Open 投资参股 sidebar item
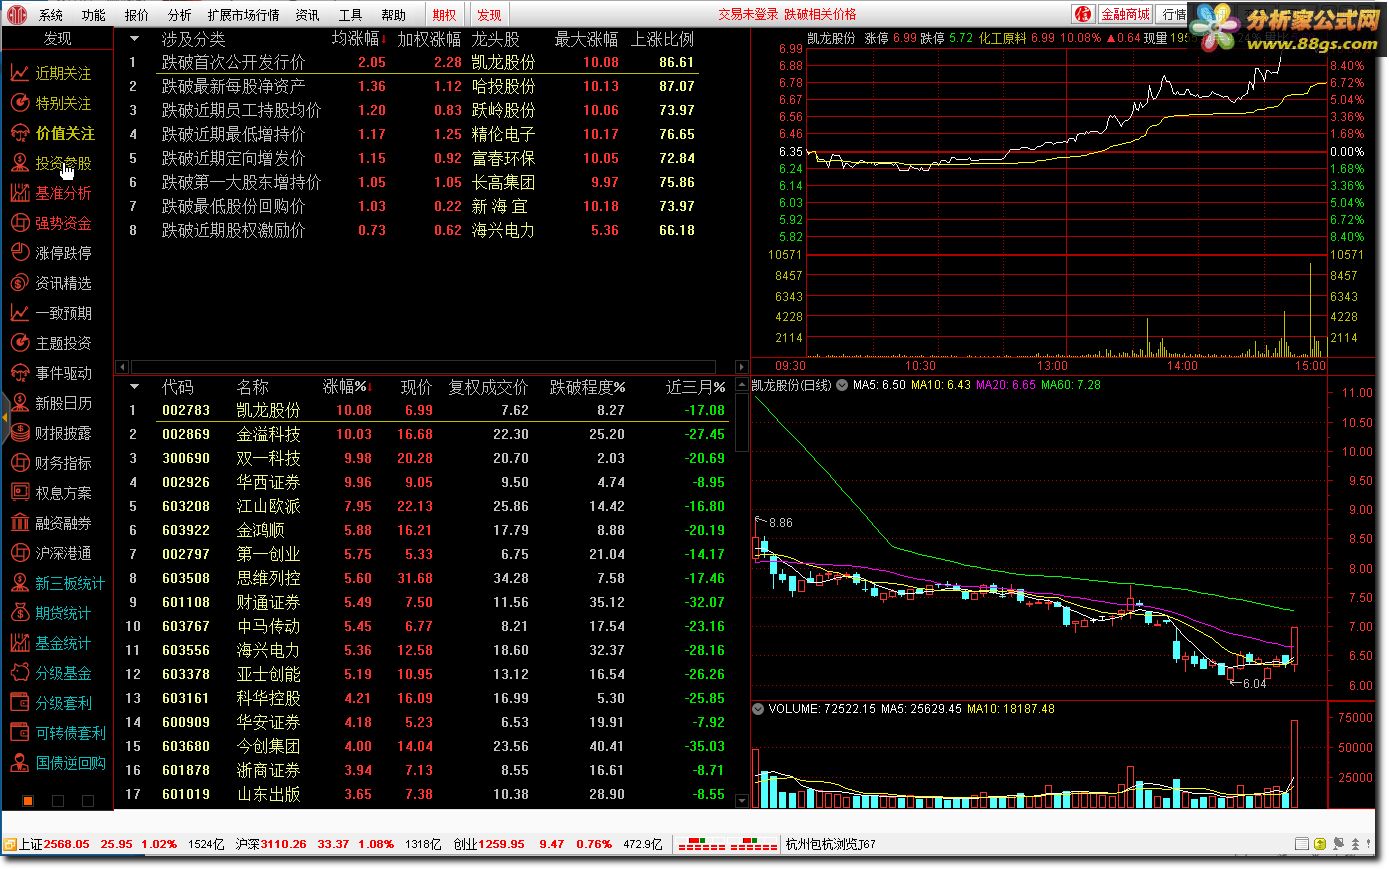Image resolution: width=1389 pixels, height=869 pixels. (x=50, y=163)
